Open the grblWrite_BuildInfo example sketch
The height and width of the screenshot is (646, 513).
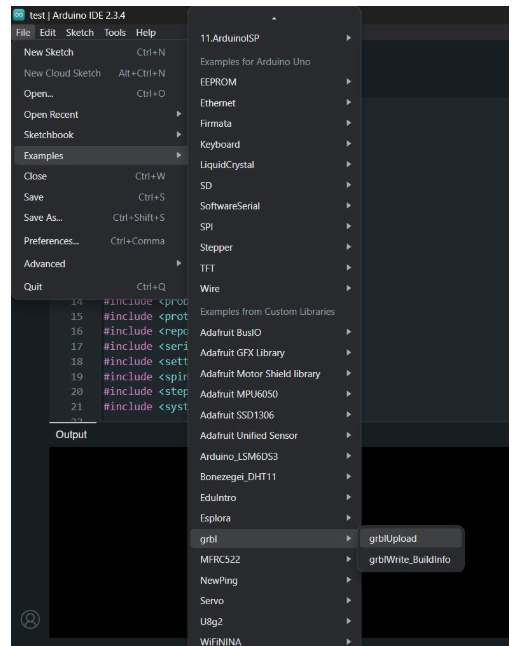pyautogui.click(x=410, y=559)
